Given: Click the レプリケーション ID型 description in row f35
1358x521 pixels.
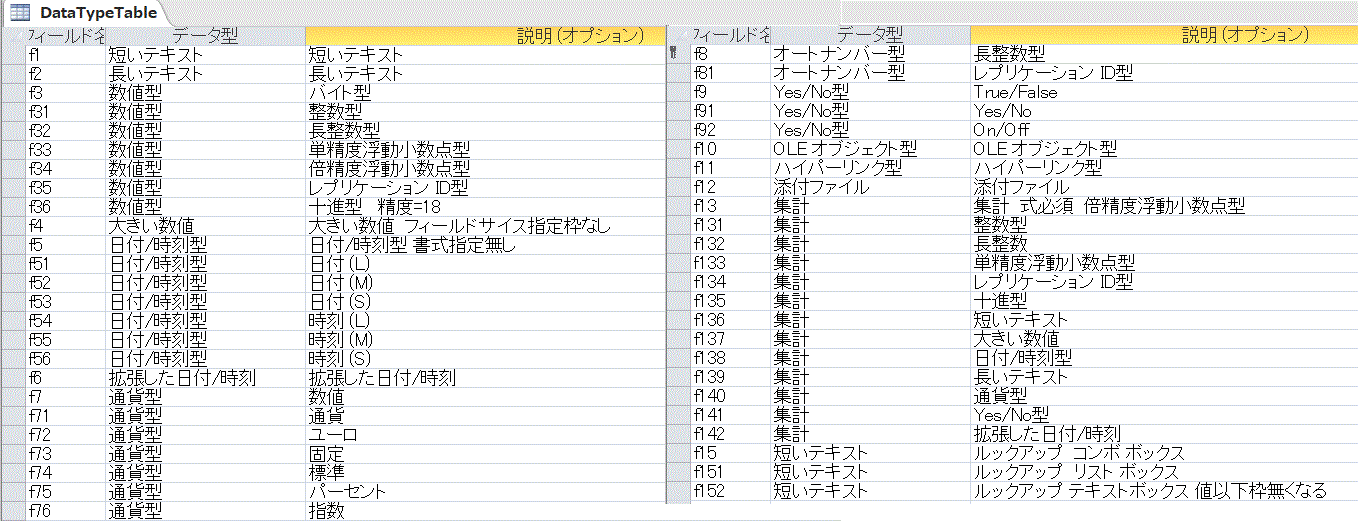Looking at the screenshot, I should pyautogui.click(x=485, y=187).
